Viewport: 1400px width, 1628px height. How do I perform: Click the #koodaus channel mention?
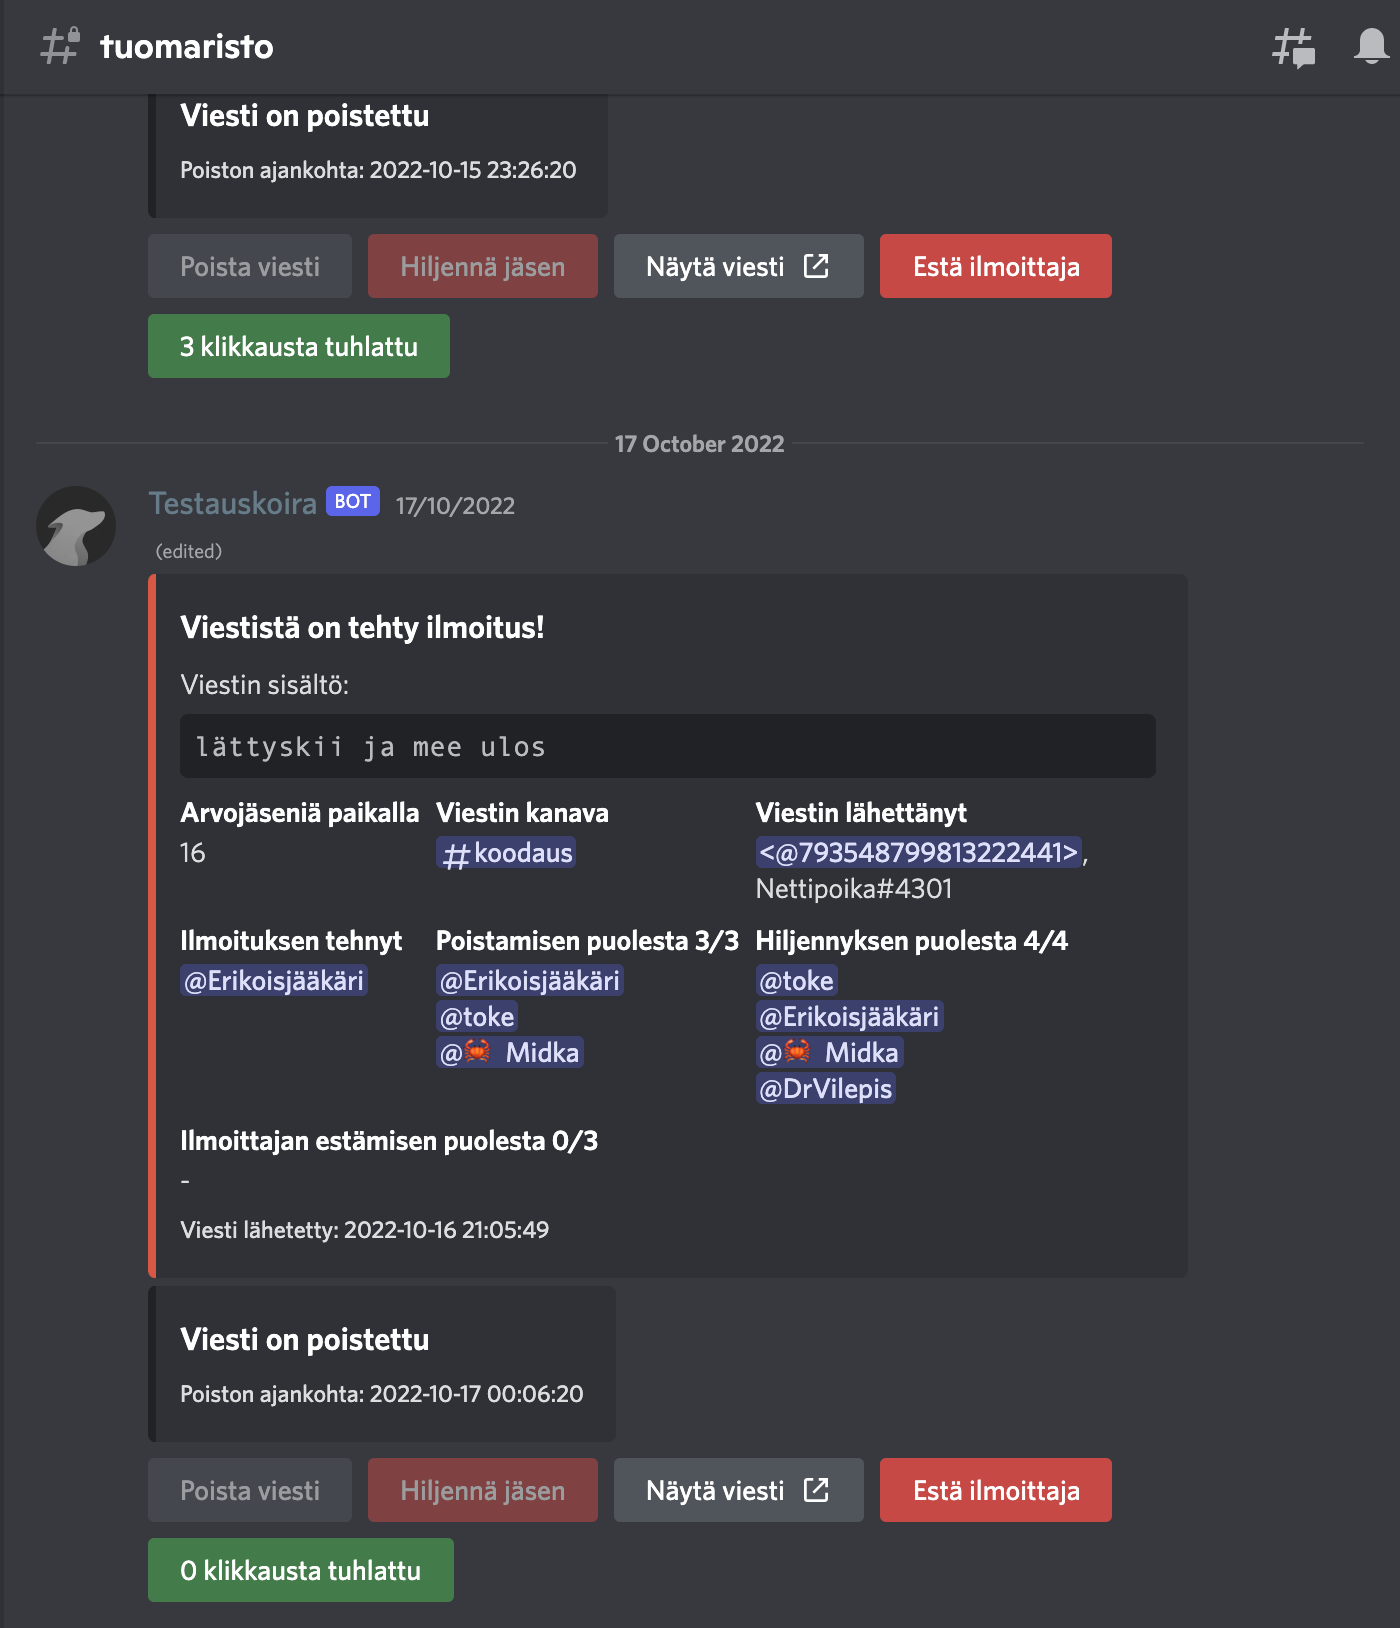point(507,853)
